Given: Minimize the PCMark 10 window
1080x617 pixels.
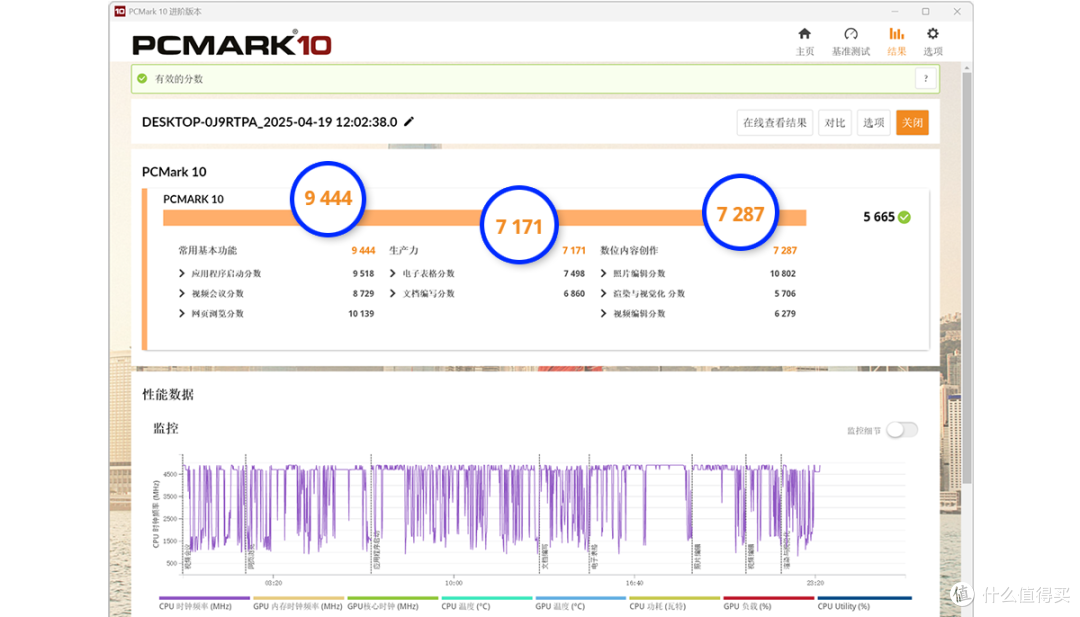Looking at the screenshot, I should click(895, 11).
